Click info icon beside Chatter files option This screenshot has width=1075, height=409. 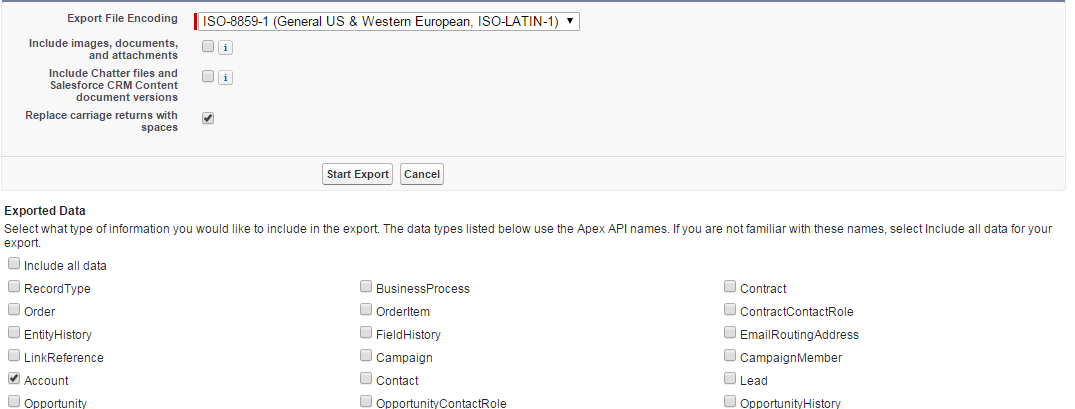tap(226, 77)
